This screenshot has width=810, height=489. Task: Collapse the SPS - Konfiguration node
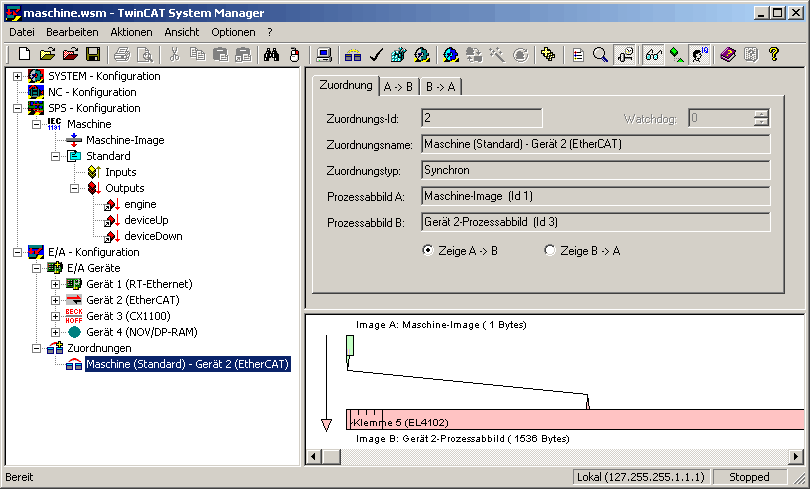(x=17, y=108)
